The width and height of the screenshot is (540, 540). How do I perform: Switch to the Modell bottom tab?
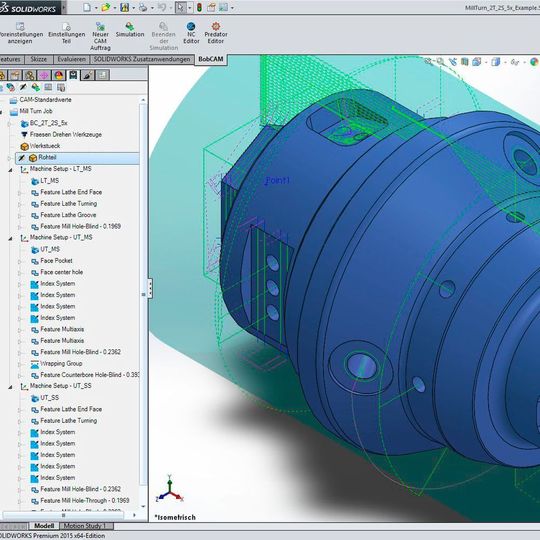point(44,526)
